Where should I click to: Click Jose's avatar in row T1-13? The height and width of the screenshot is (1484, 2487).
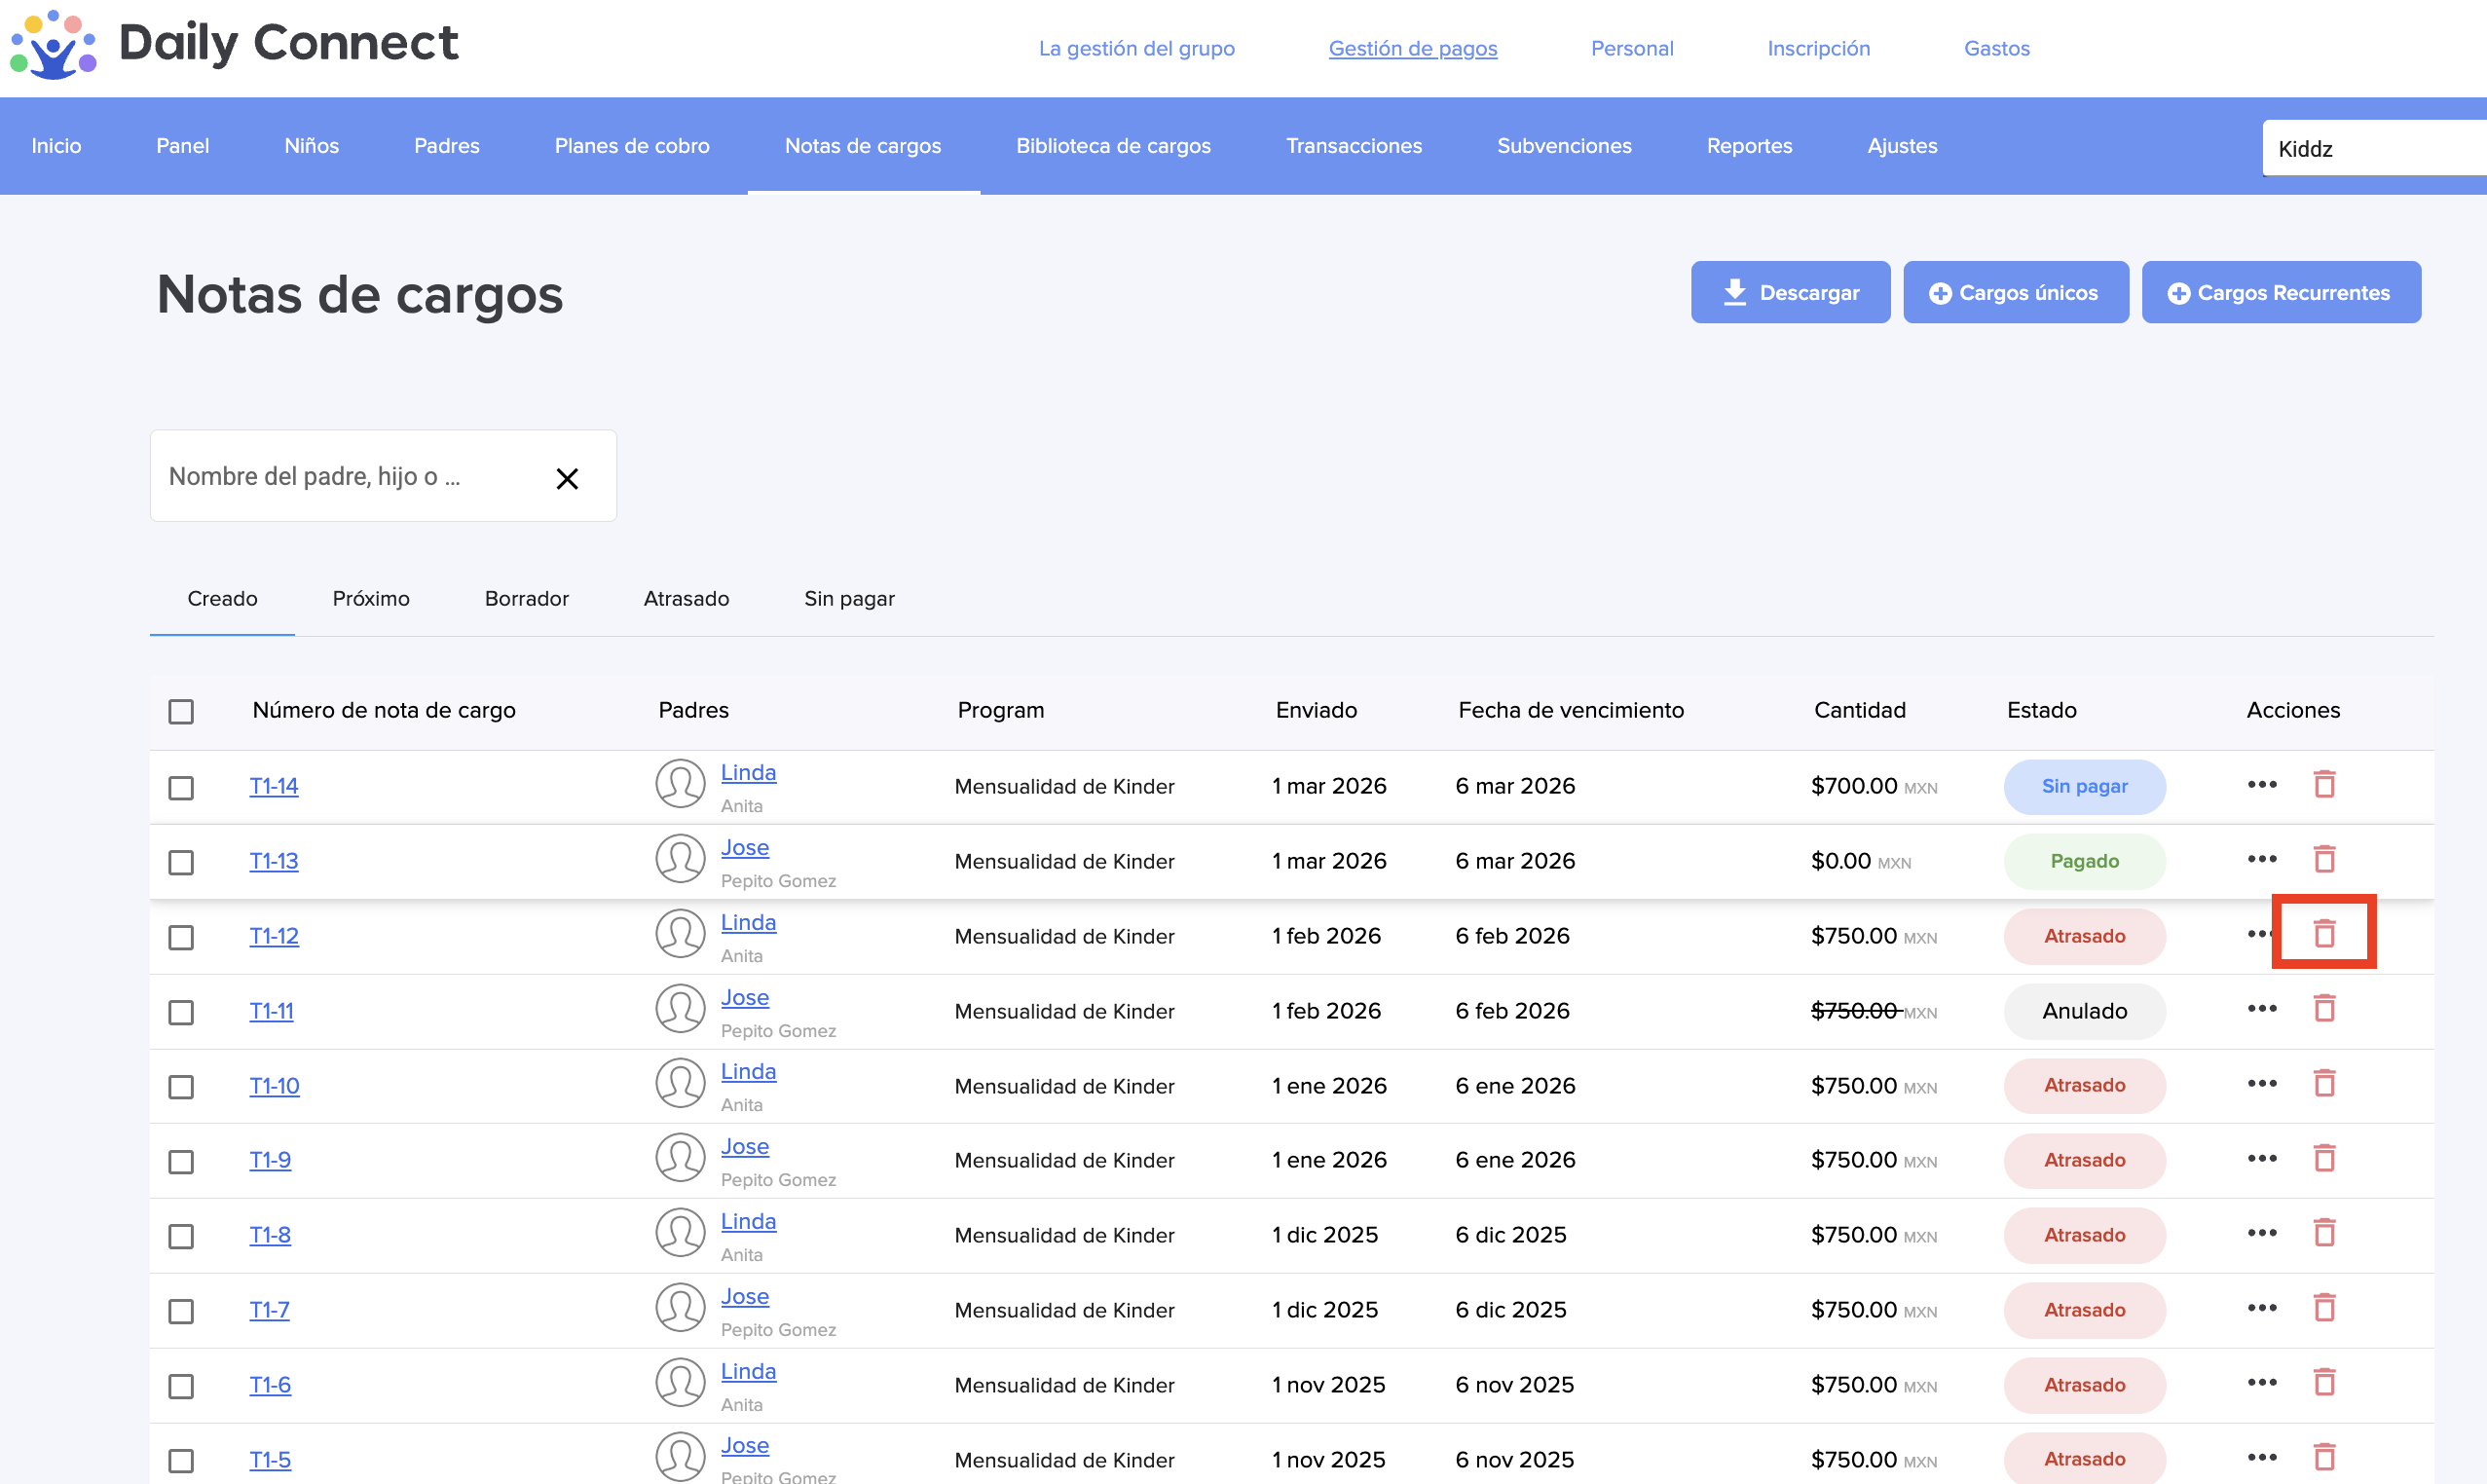(x=680, y=860)
